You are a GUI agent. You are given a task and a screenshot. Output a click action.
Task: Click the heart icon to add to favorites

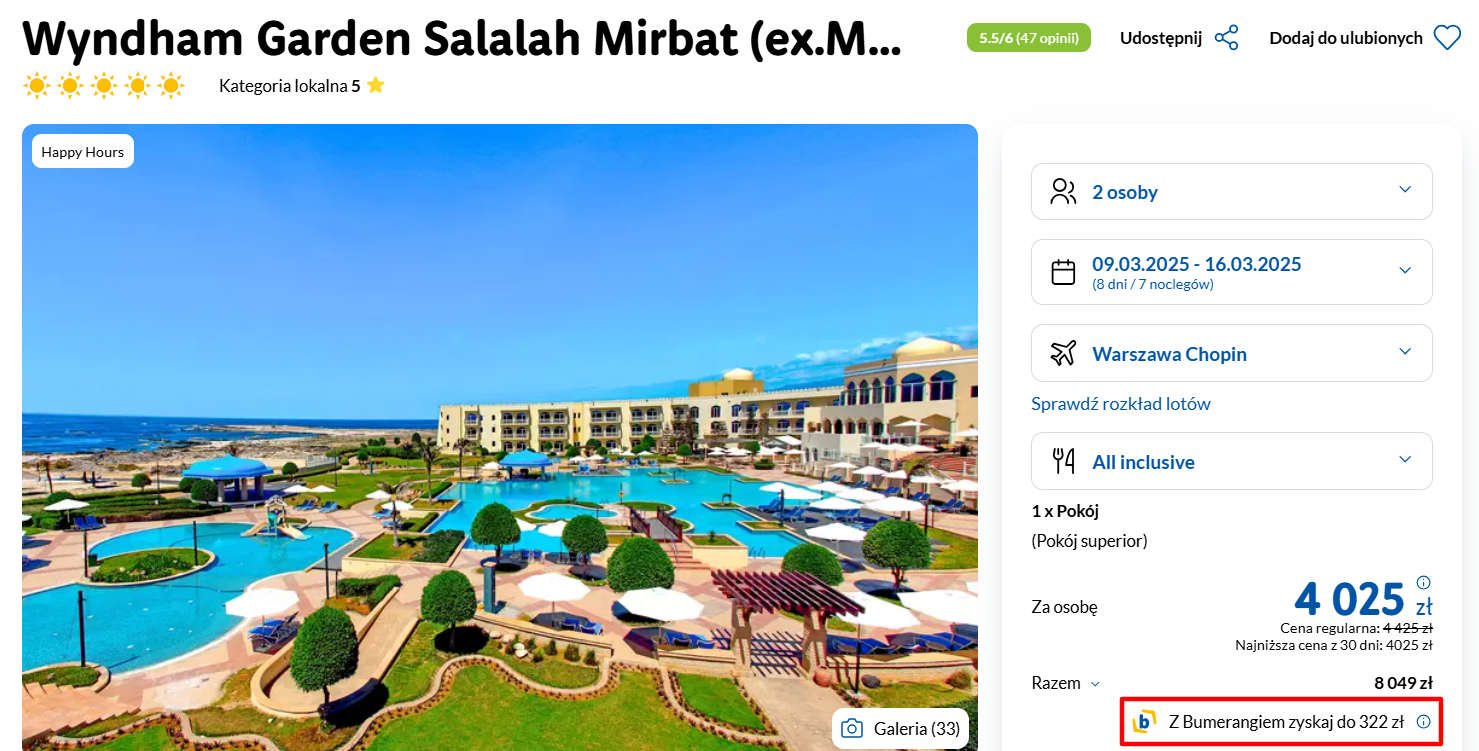(1447, 38)
